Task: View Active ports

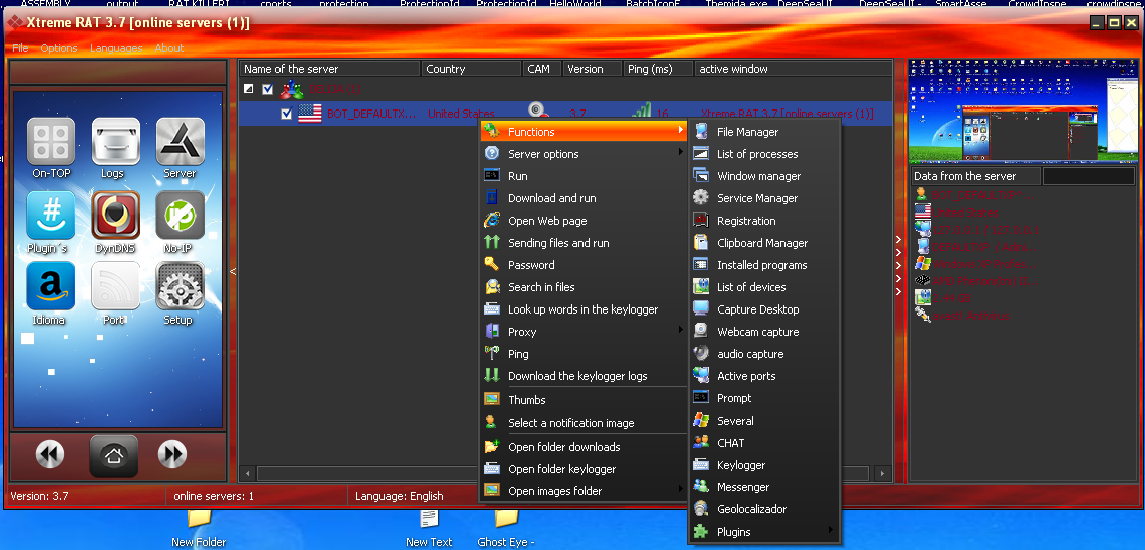Action: [x=764, y=376]
